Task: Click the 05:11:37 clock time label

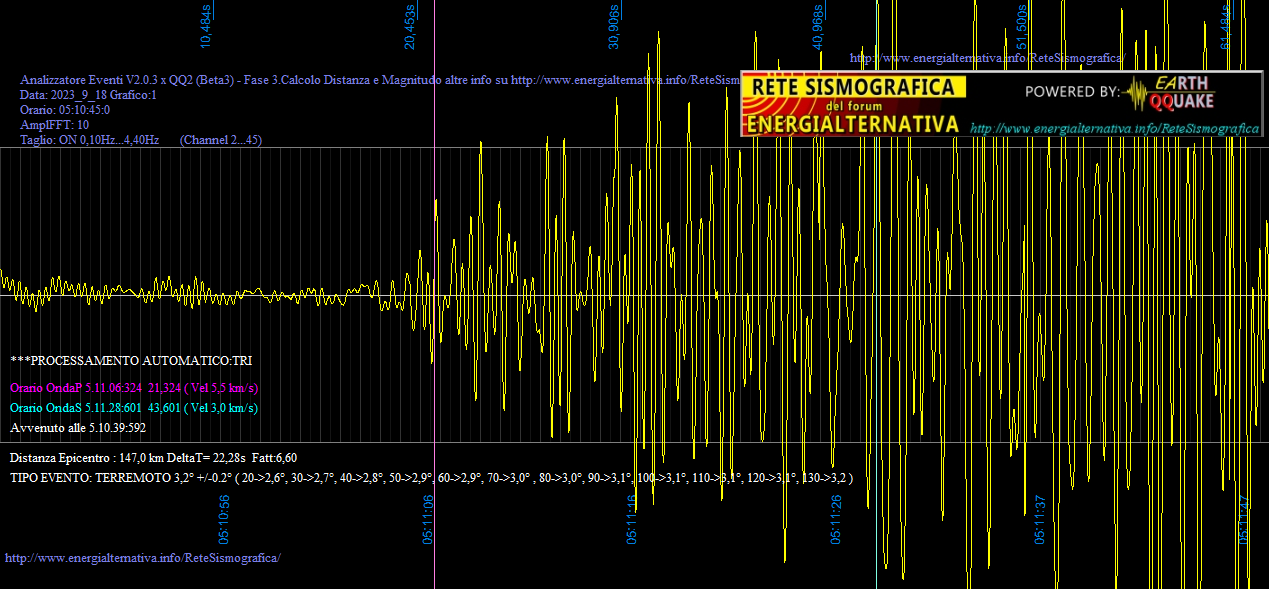Action: tap(1040, 518)
